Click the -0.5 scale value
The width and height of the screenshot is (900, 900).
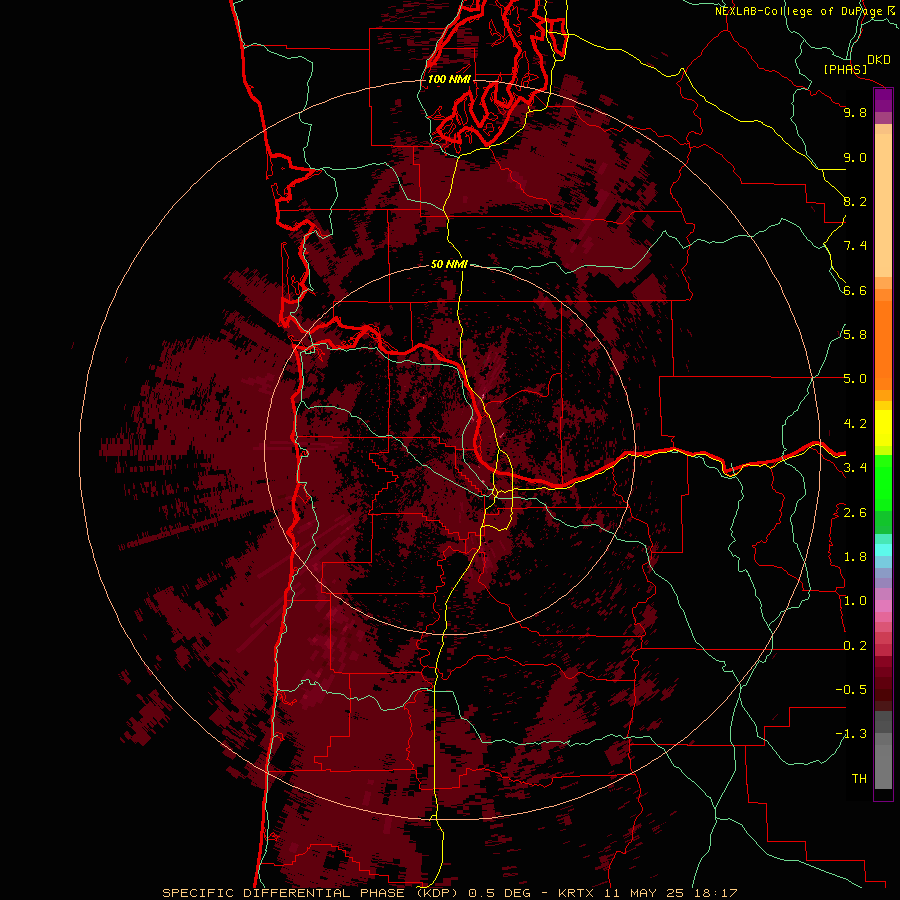click(x=851, y=690)
